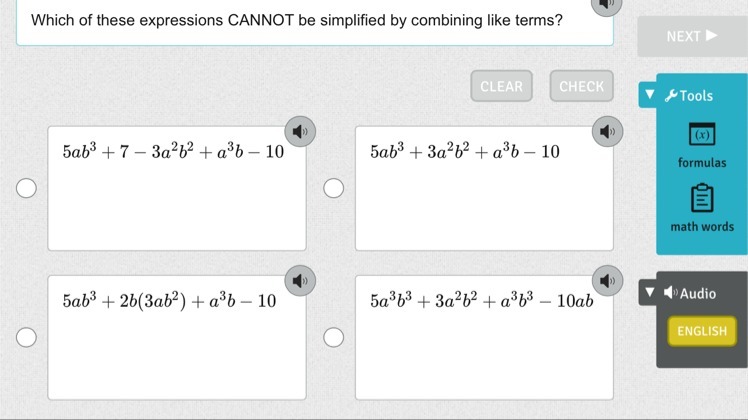Choose the radio button for 5ab³ + 2b(3ab²) answer
Image resolution: width=748 pixels, height=420 pixels.
pyautogui.click(x=27, y=337)
